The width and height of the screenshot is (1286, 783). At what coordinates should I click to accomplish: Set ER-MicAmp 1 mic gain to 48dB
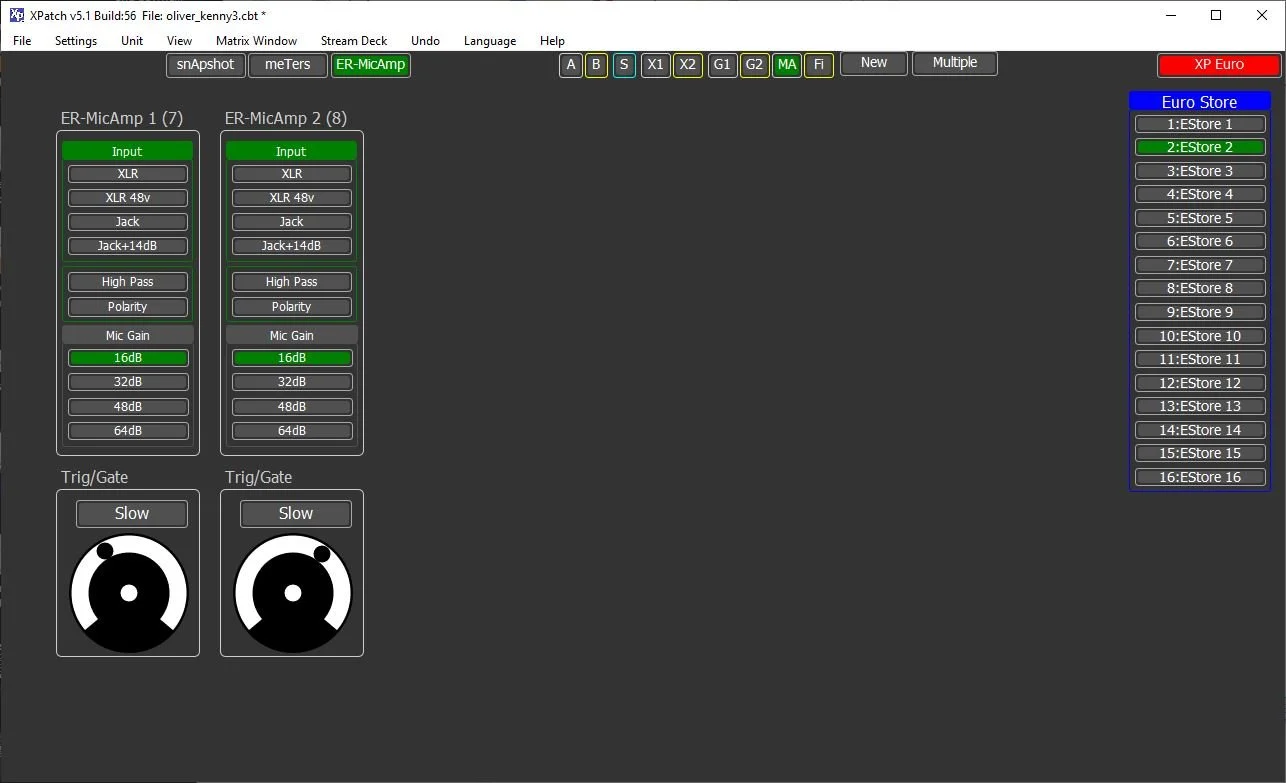click(x=128, y=407)
